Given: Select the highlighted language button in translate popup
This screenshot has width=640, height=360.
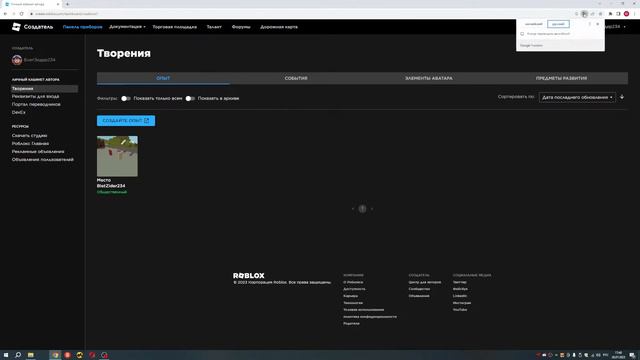Looking at the screenshot, I should coord(558,24).
